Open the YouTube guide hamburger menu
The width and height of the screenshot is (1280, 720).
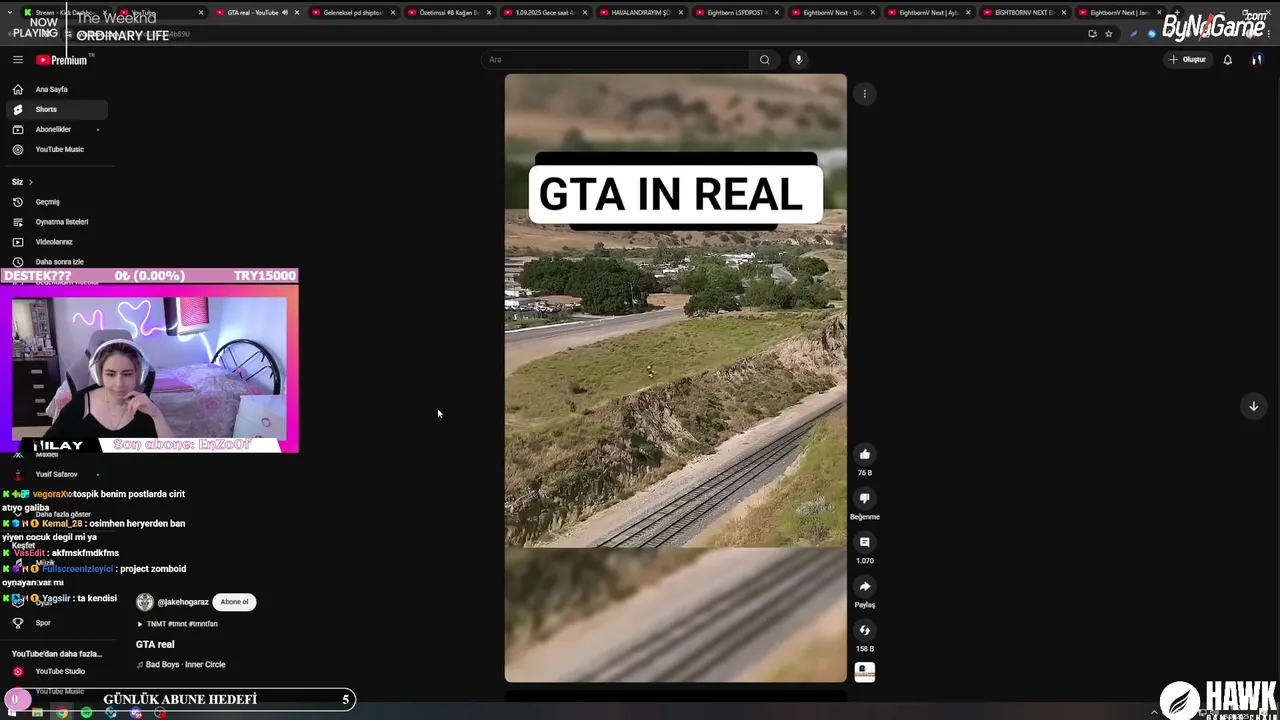[17, 60]
